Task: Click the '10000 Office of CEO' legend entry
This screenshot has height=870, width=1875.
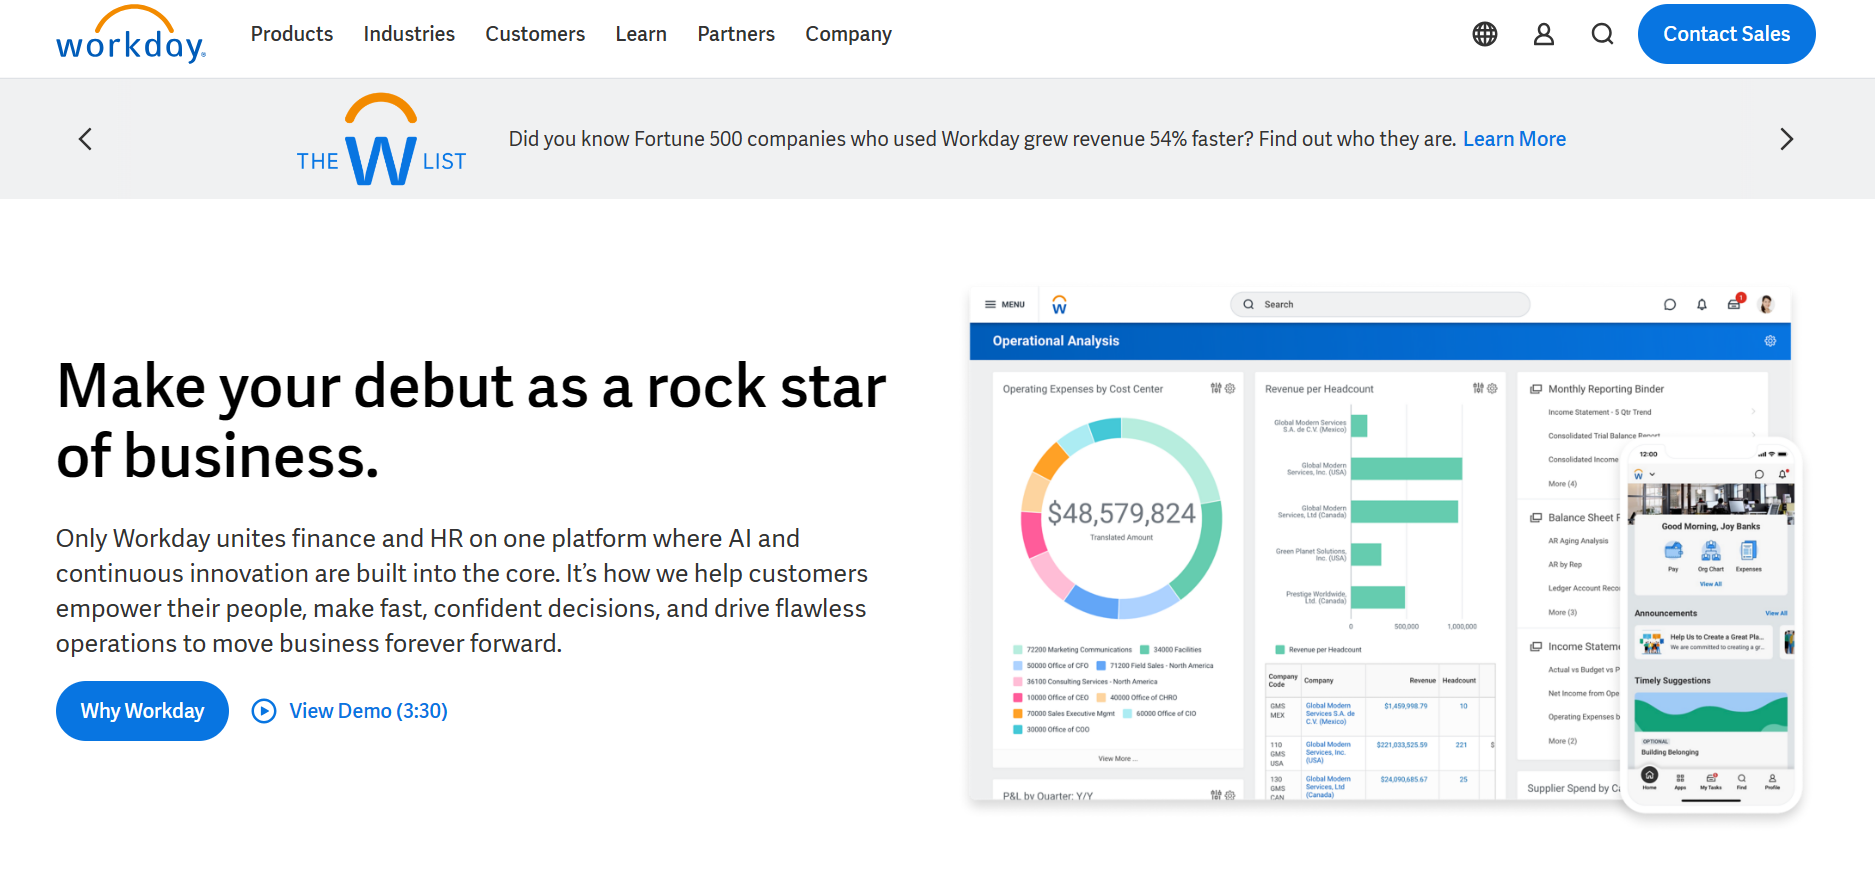Action: point(1051,698)
